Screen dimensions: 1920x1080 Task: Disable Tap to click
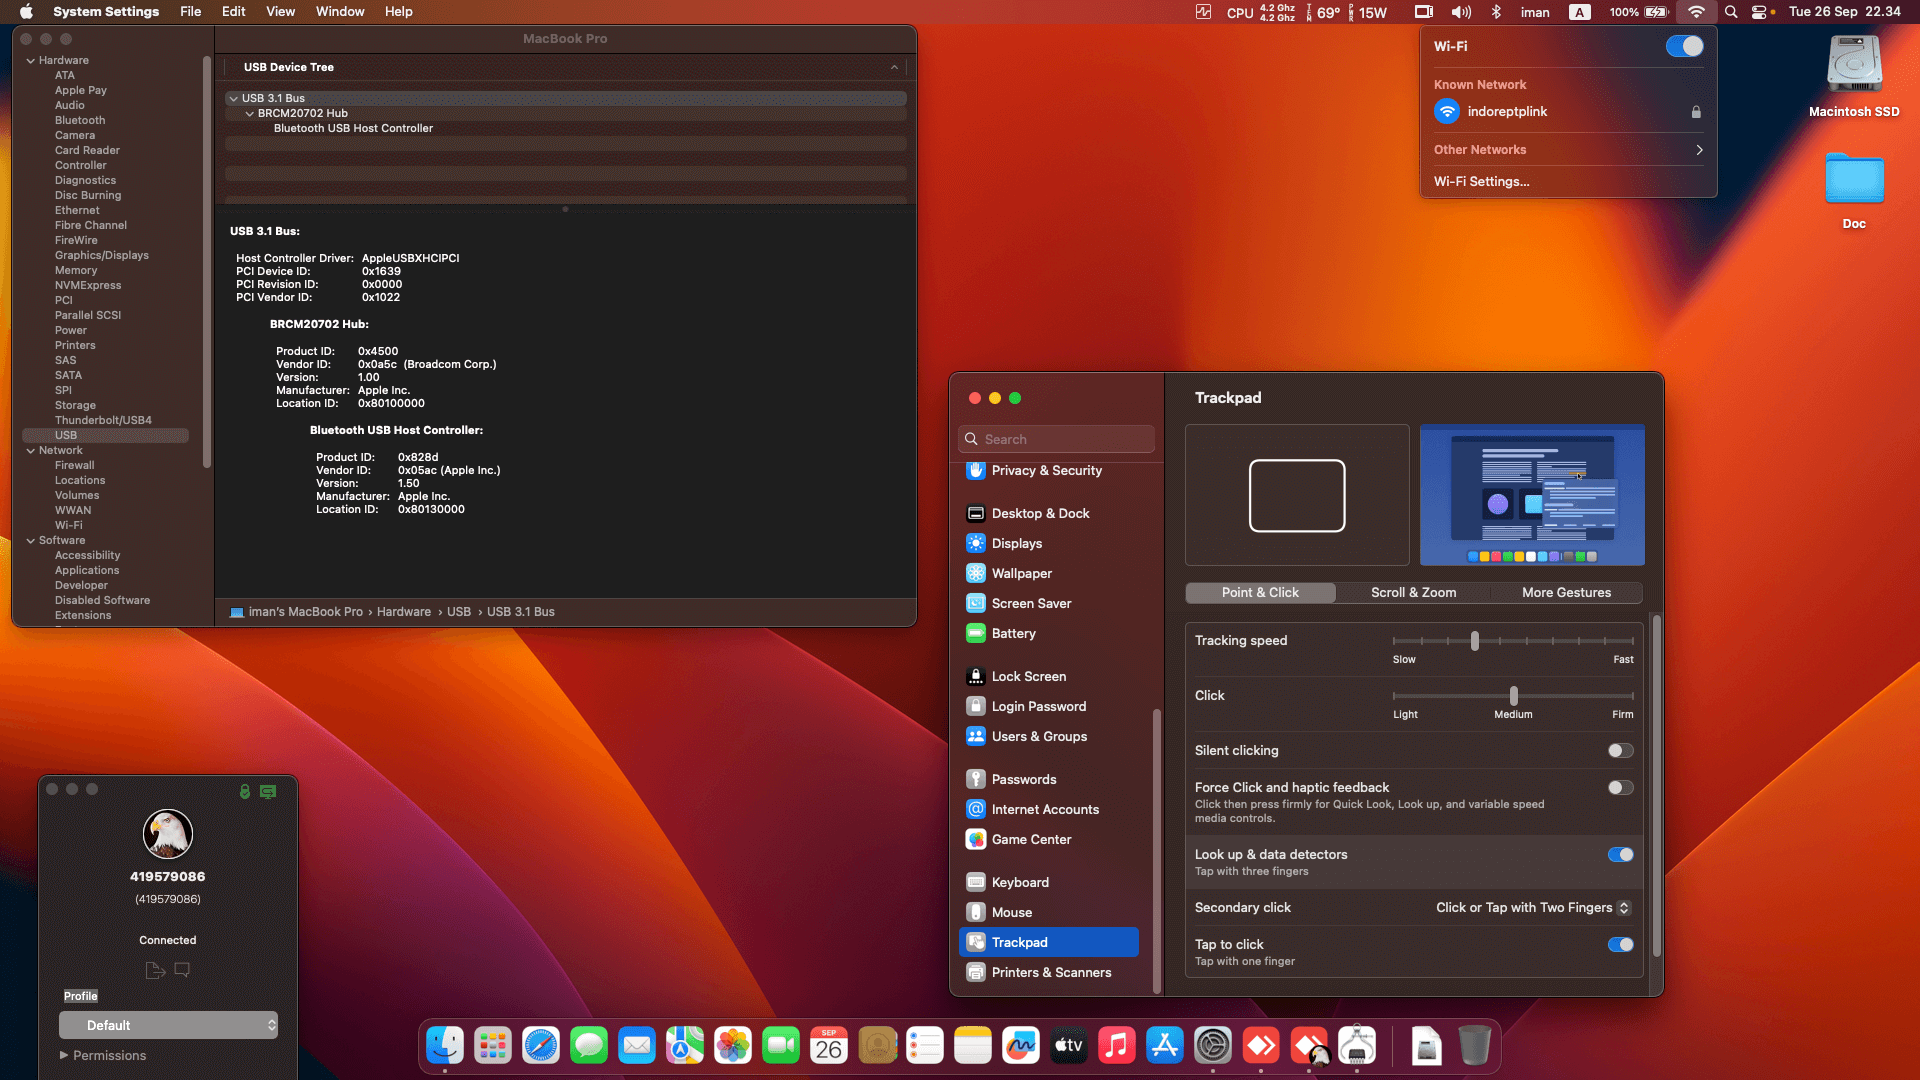[1620, 944]
